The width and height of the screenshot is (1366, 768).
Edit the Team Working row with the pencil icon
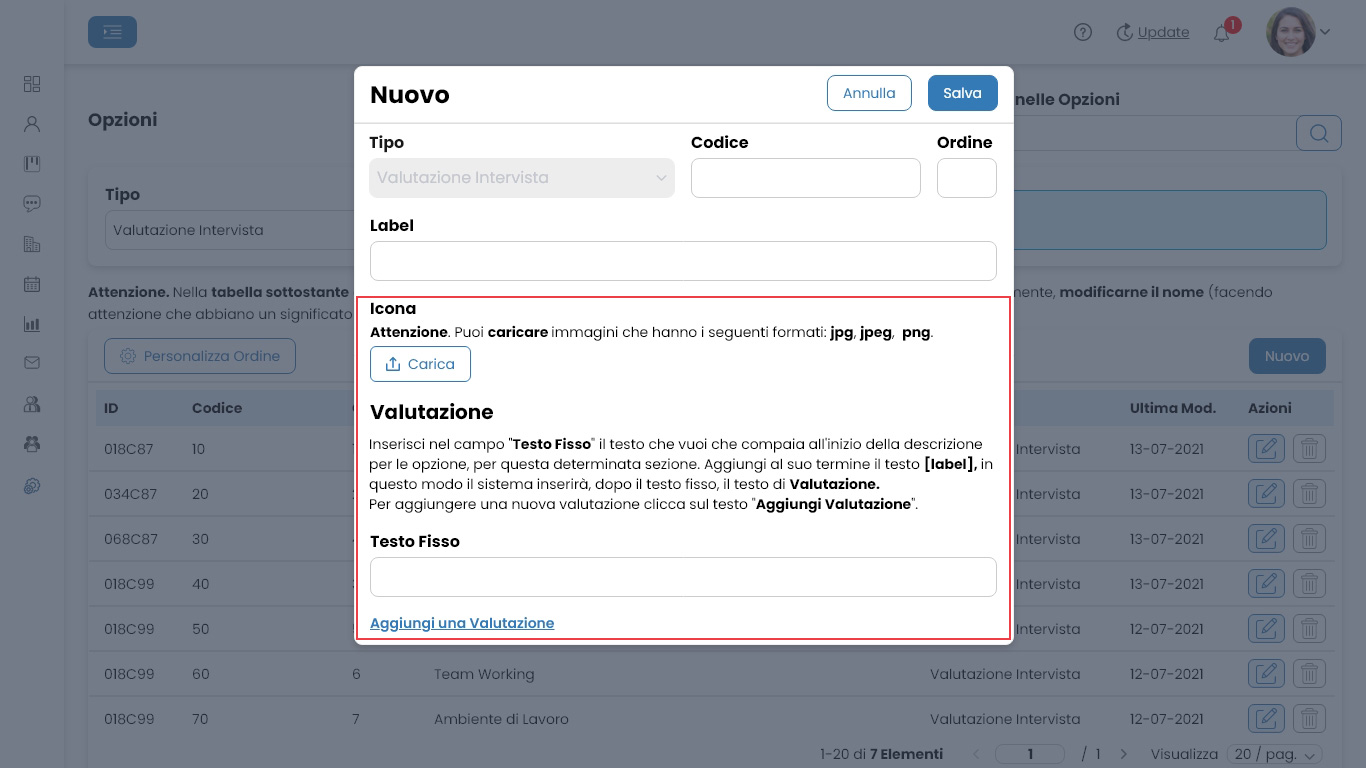[x=1267, y=673]
